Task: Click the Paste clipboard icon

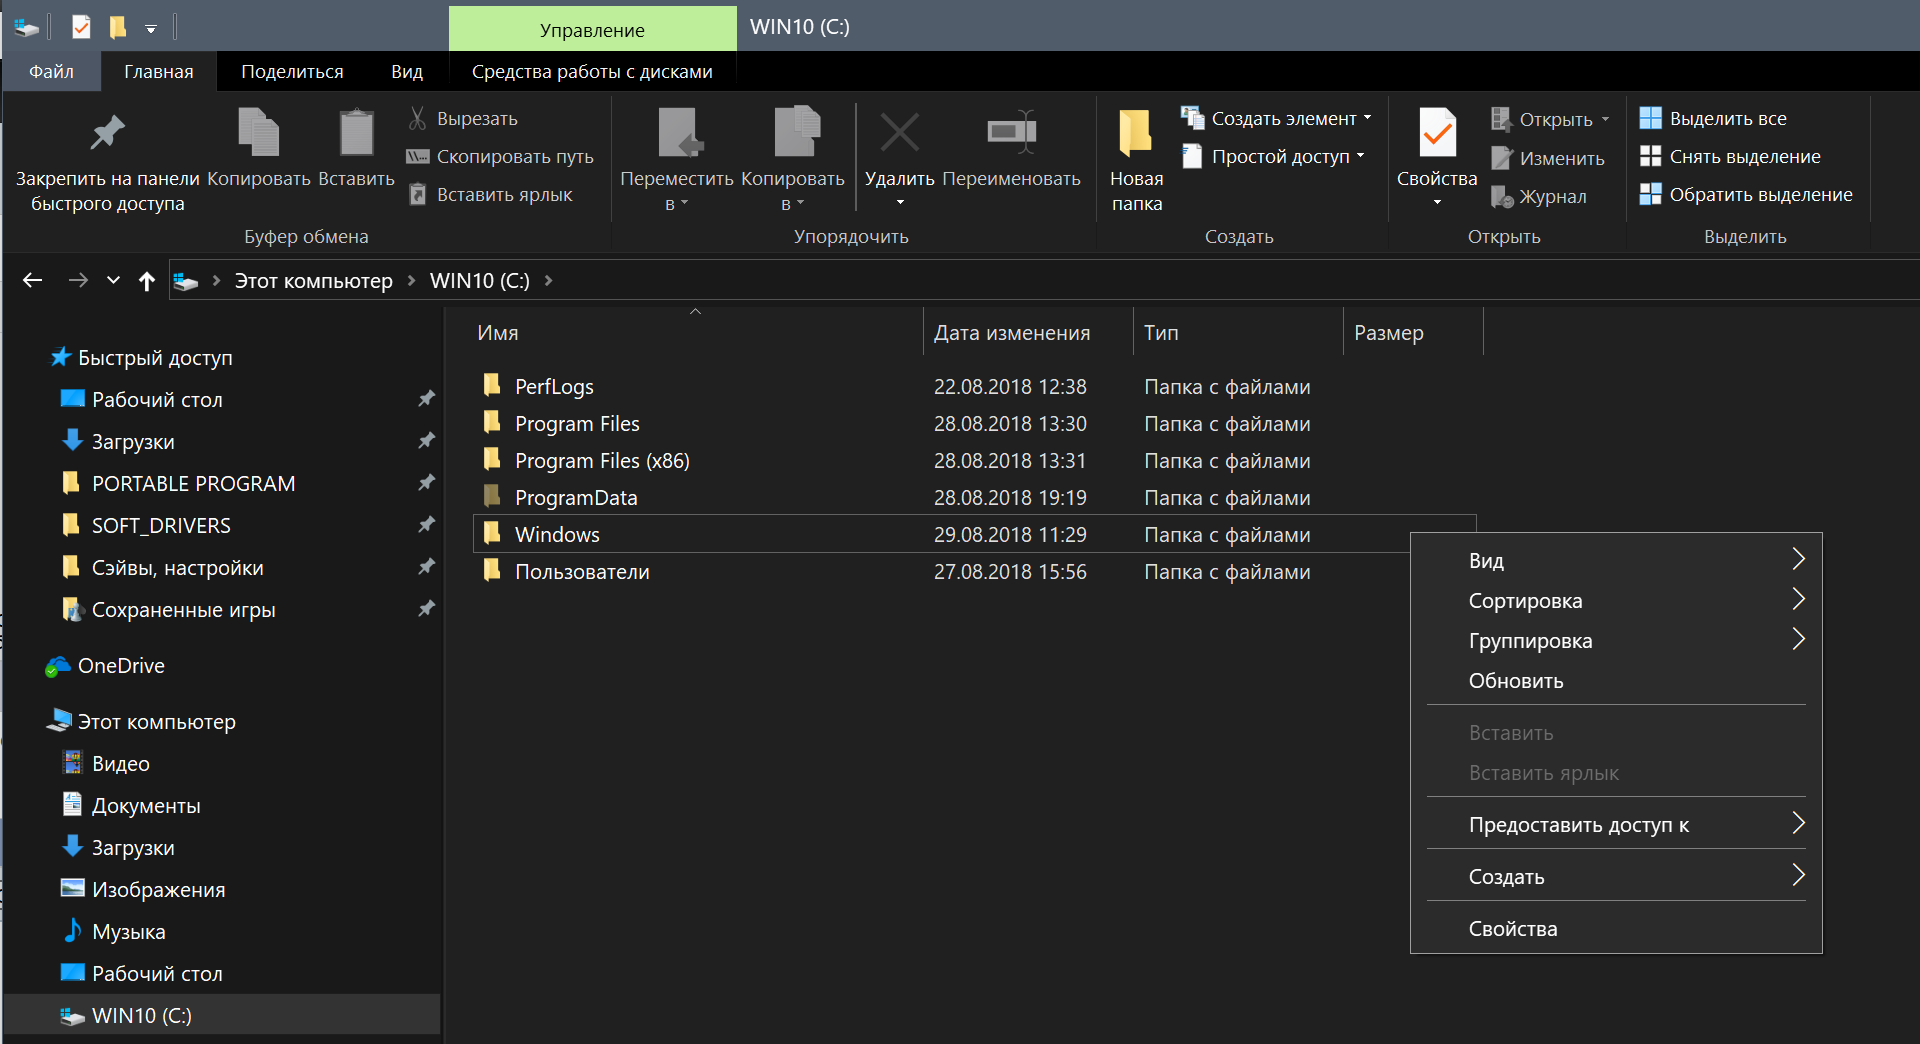Action: click(x=356, y=133)
